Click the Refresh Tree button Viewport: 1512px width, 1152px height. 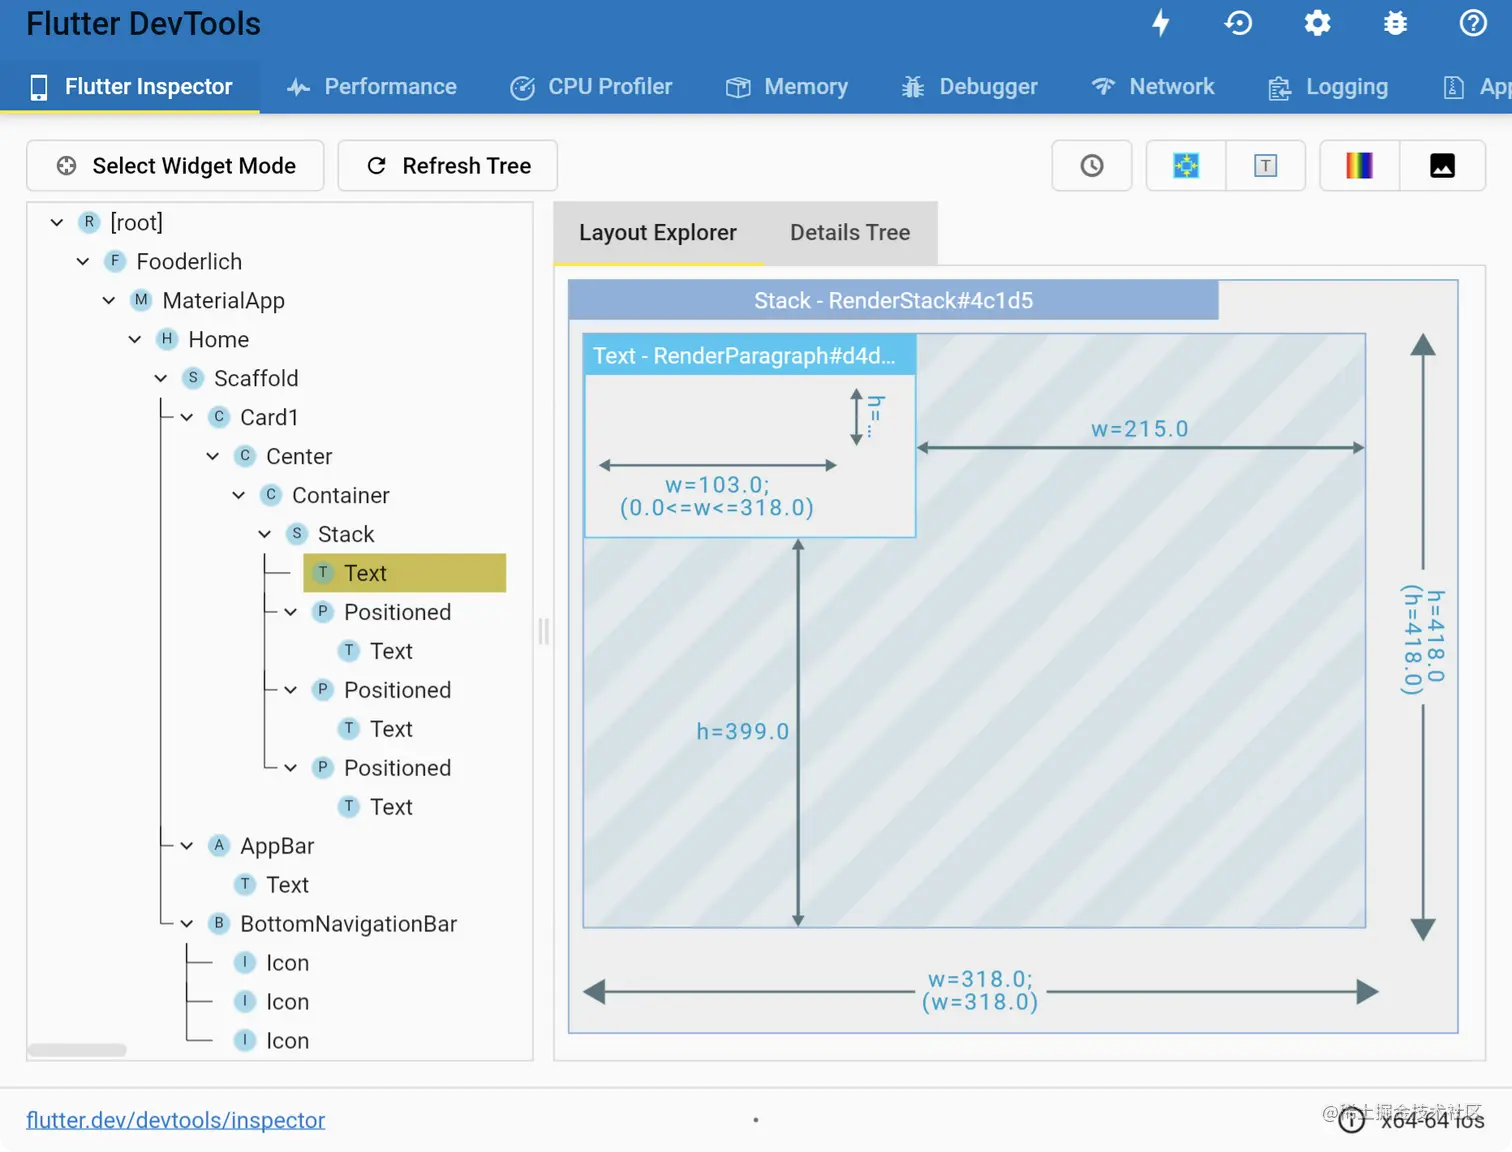click(448, 166)
